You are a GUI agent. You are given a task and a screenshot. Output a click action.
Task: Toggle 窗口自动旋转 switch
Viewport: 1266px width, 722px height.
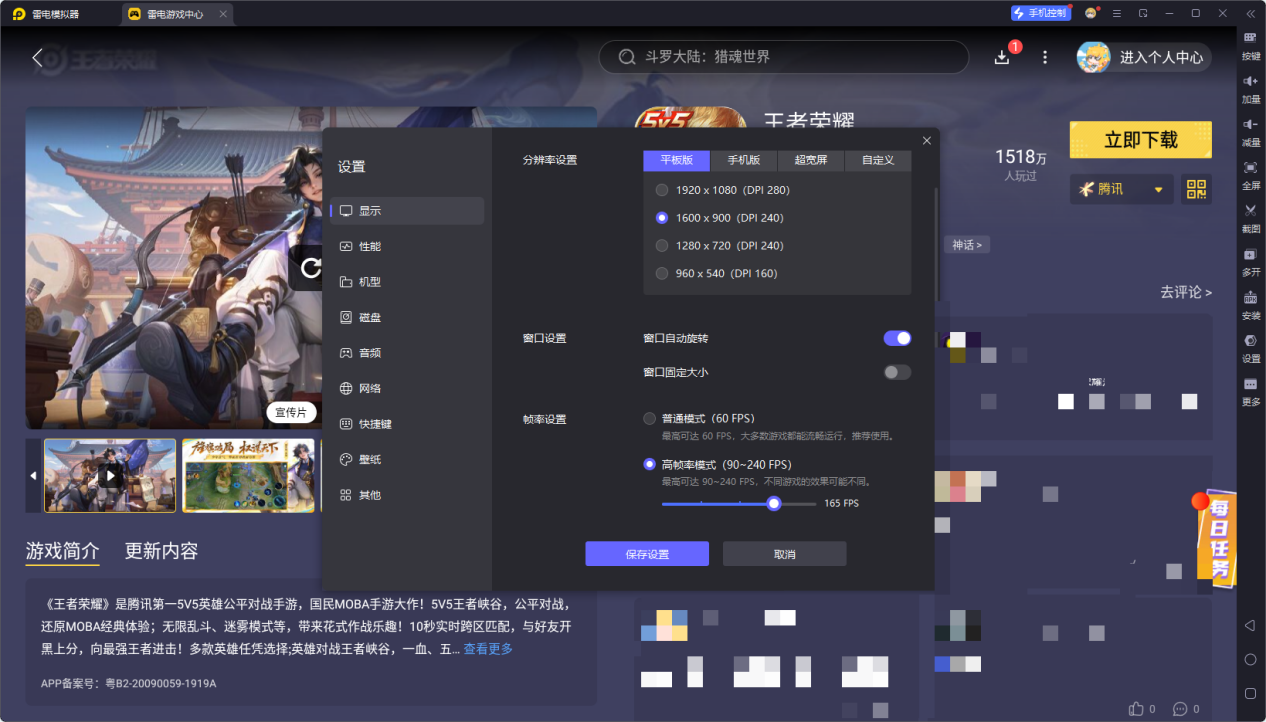[x=897, y=338]
